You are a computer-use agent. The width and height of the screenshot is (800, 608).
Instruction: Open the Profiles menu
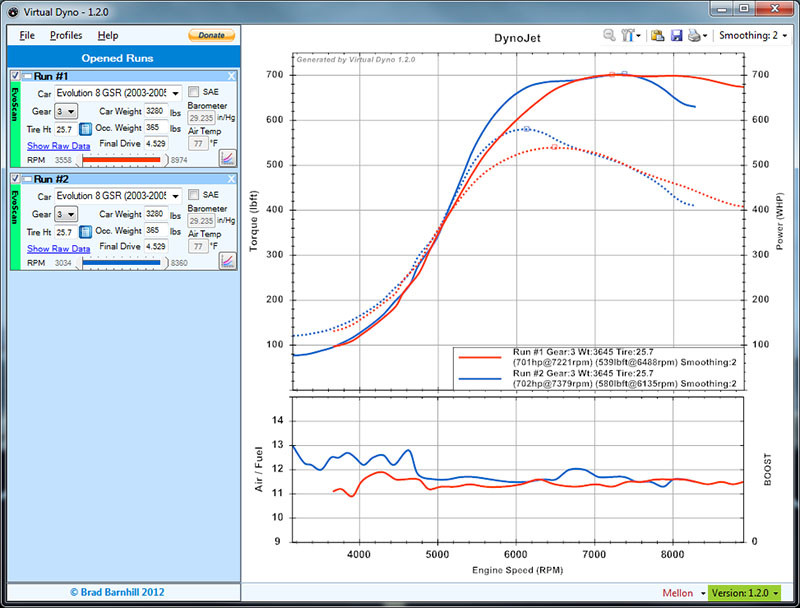click(x=66, y=35)
